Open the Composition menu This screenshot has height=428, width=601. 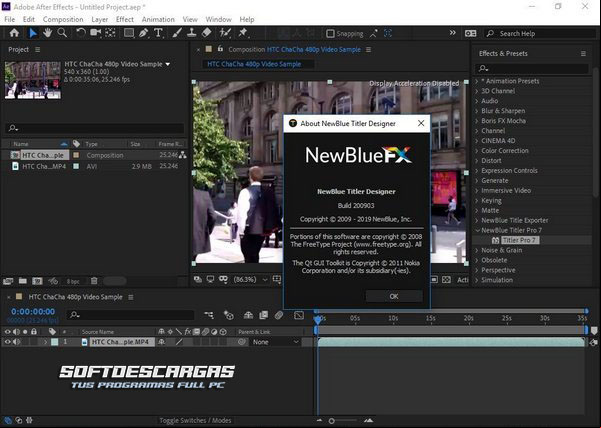coord(63,19)
